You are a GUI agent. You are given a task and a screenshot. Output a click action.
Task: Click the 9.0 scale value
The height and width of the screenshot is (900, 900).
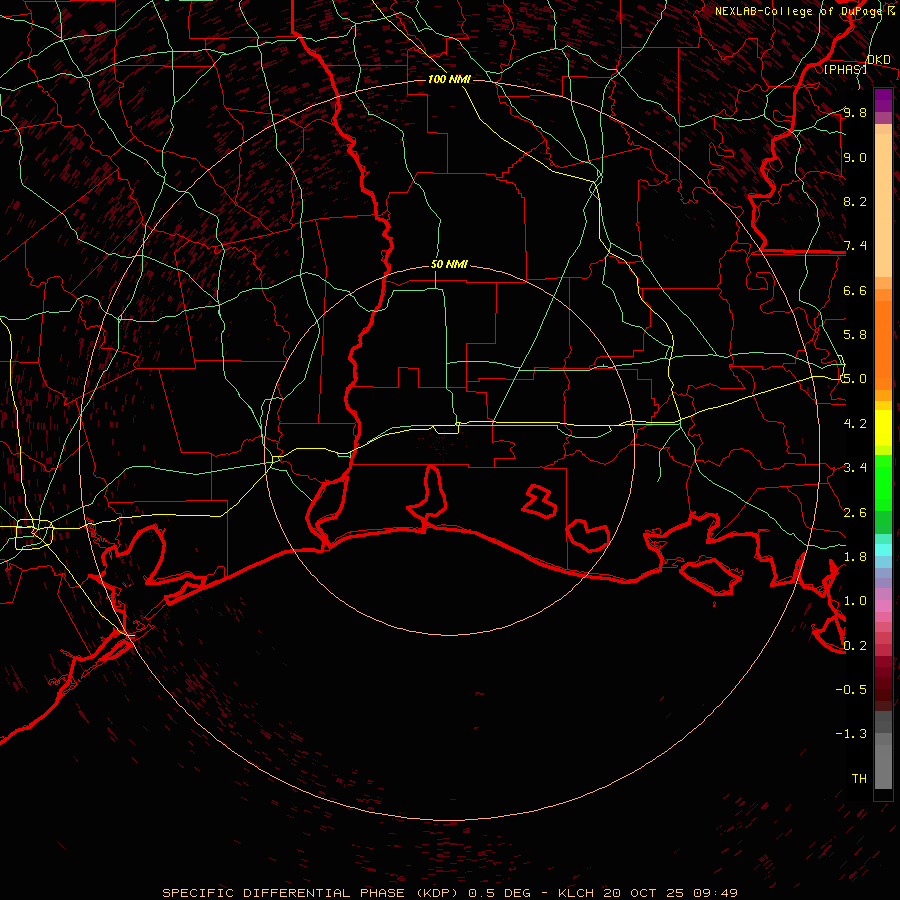coord(855,157)
